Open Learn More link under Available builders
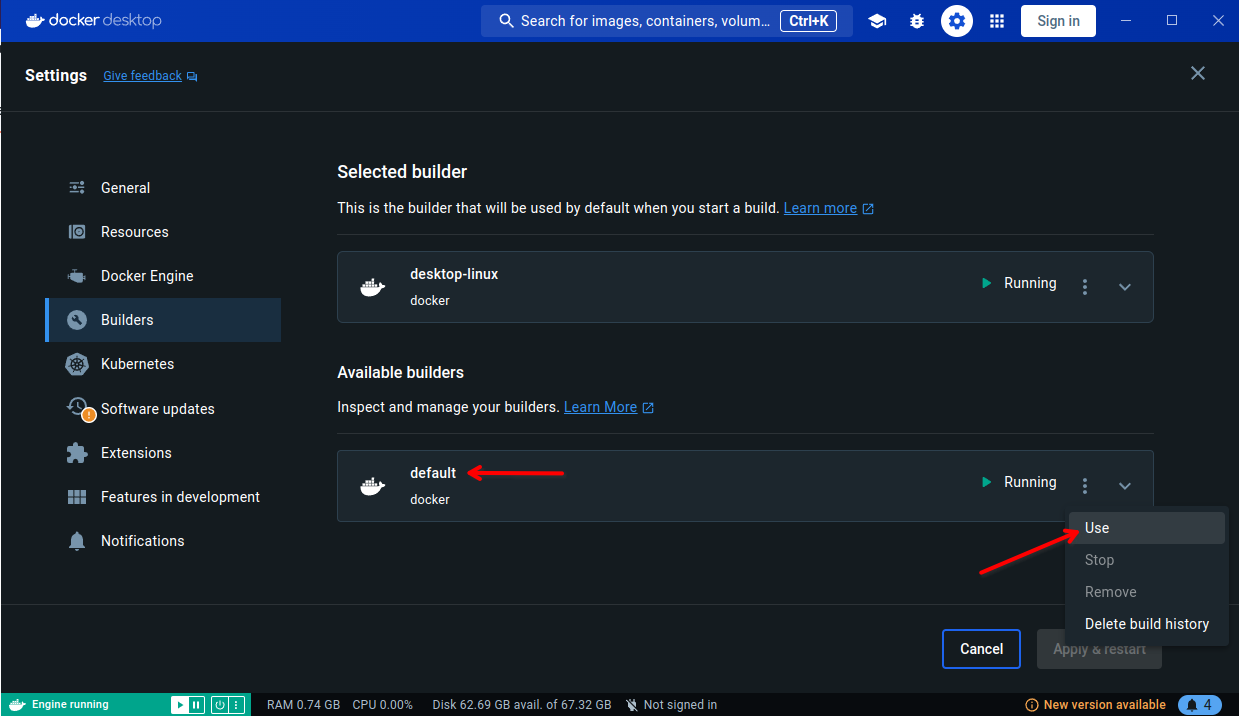The height and width of the screenshot is (716, 1239). coord(600,407)
